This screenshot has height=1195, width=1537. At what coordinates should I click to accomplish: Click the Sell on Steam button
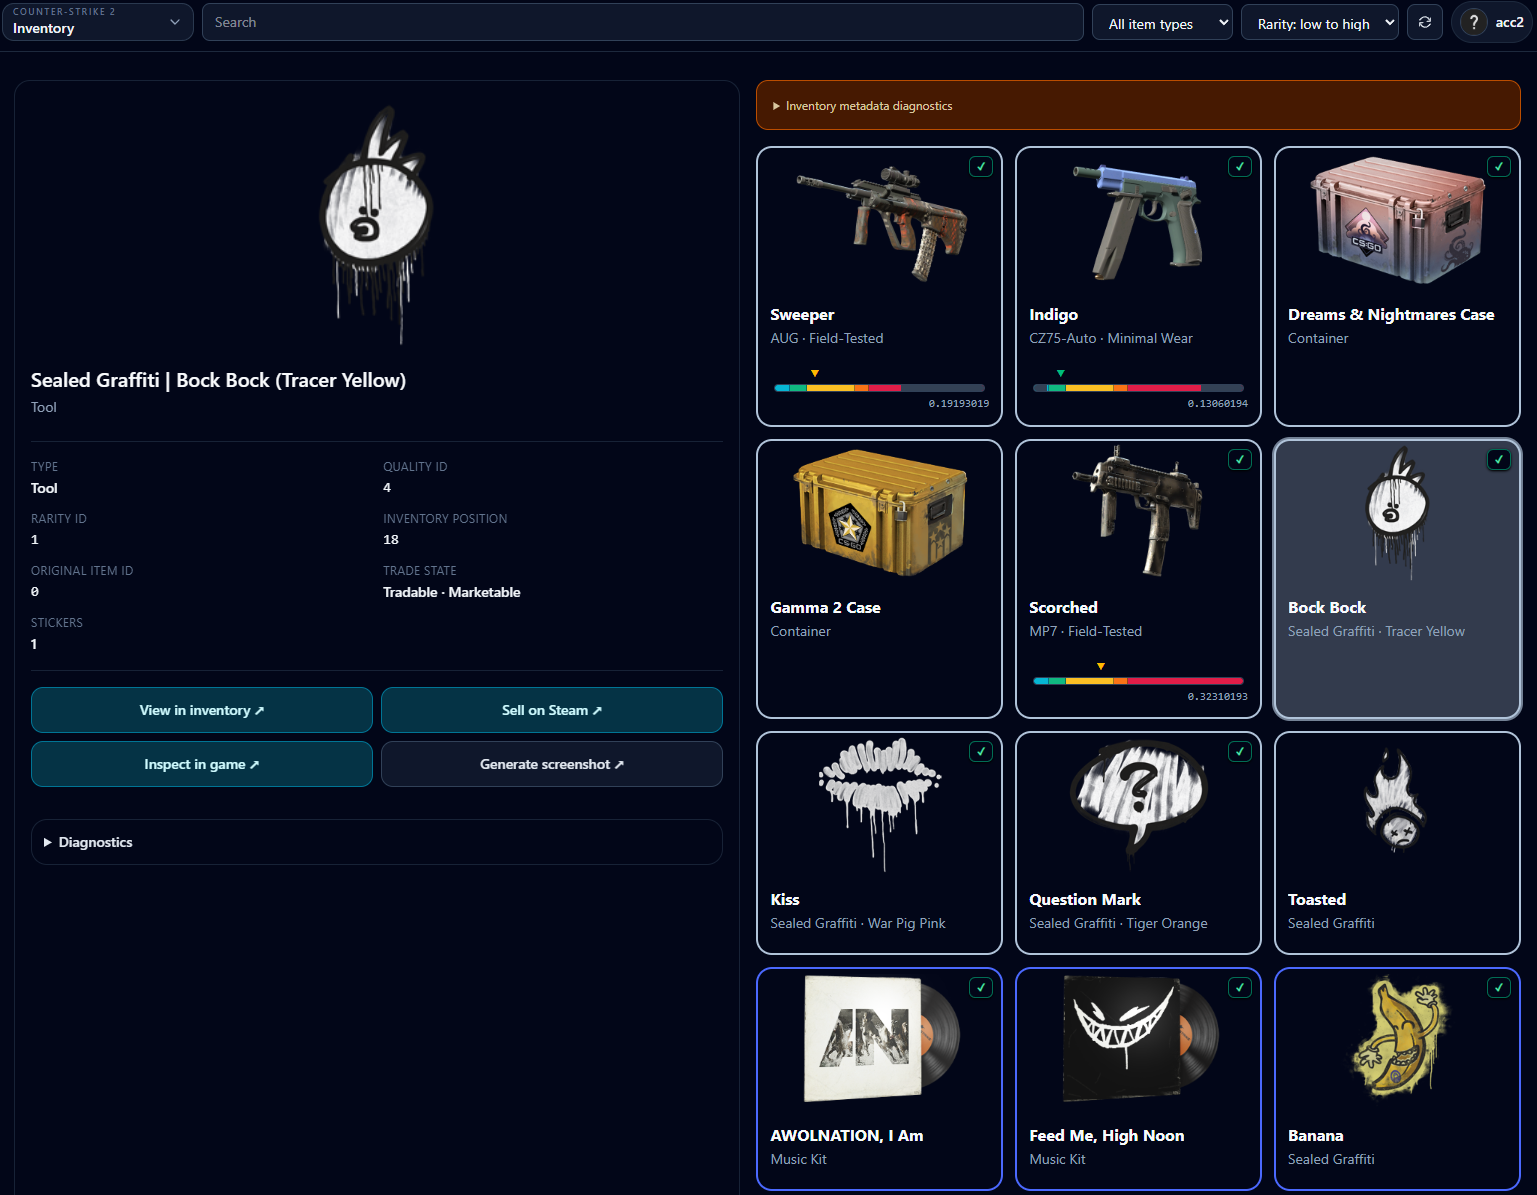tap(552, 710)
